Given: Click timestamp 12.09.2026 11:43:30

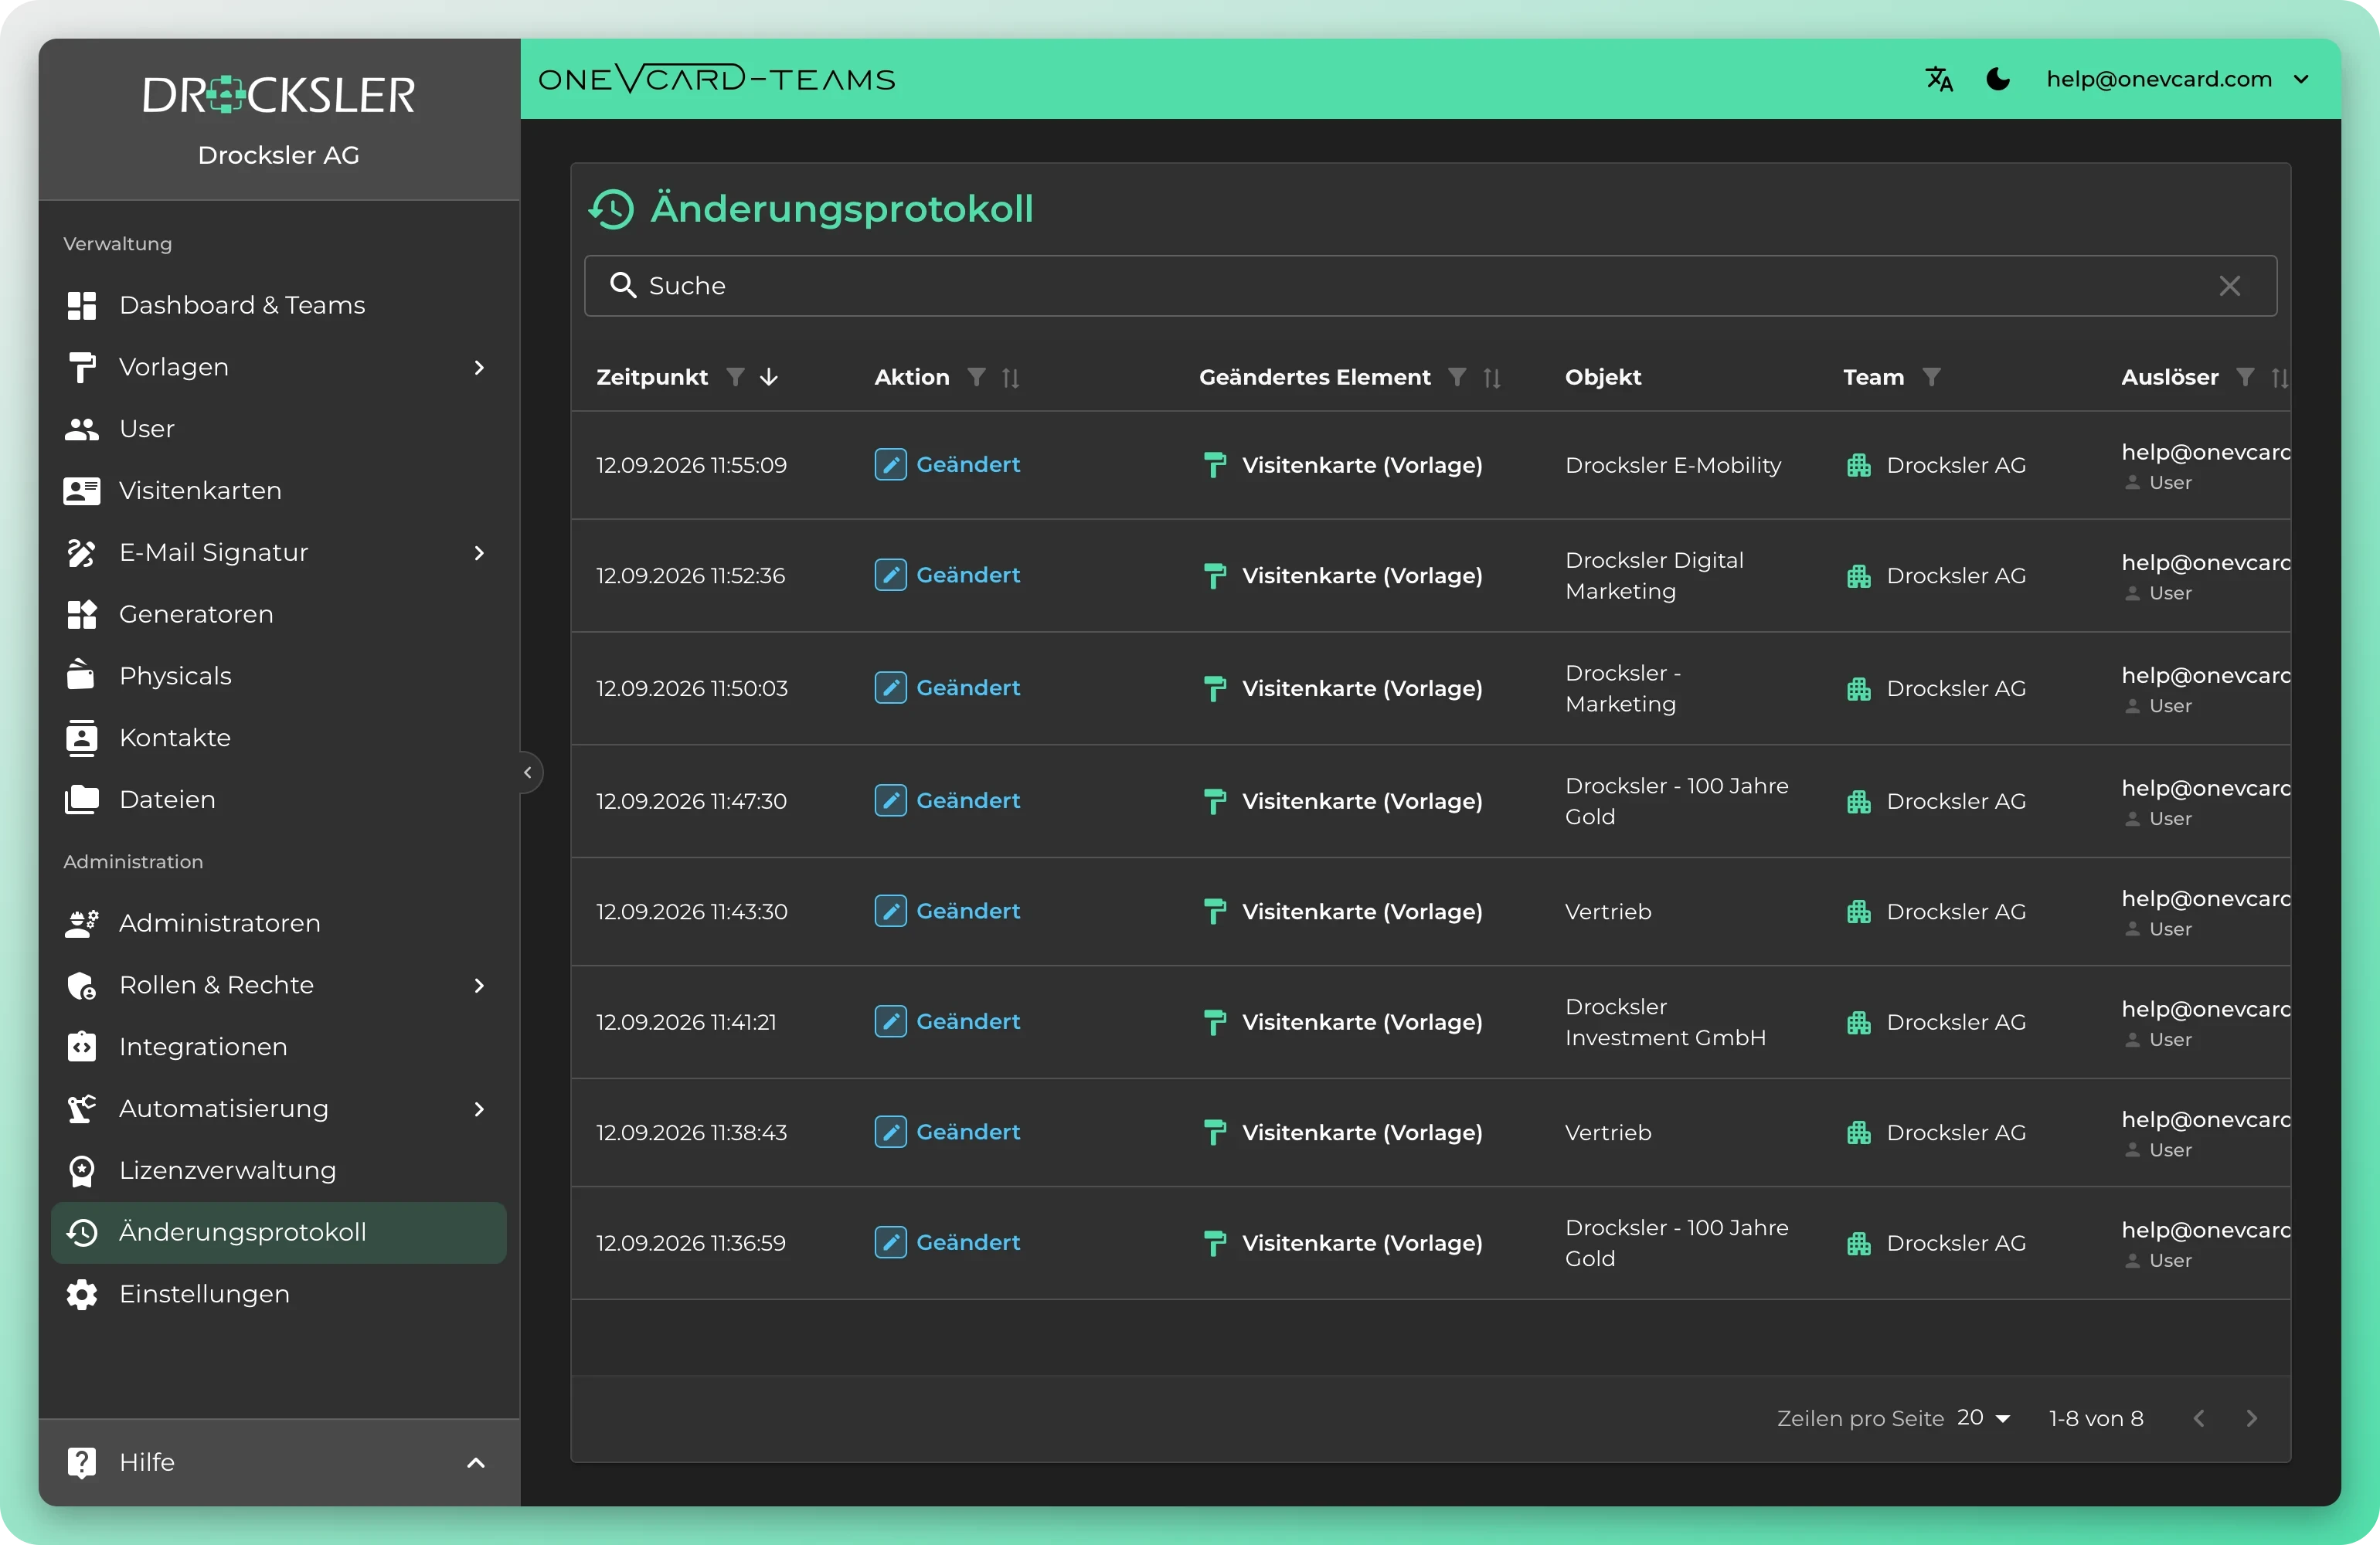Looking at the screenshot, I should (x=692, y=912).
